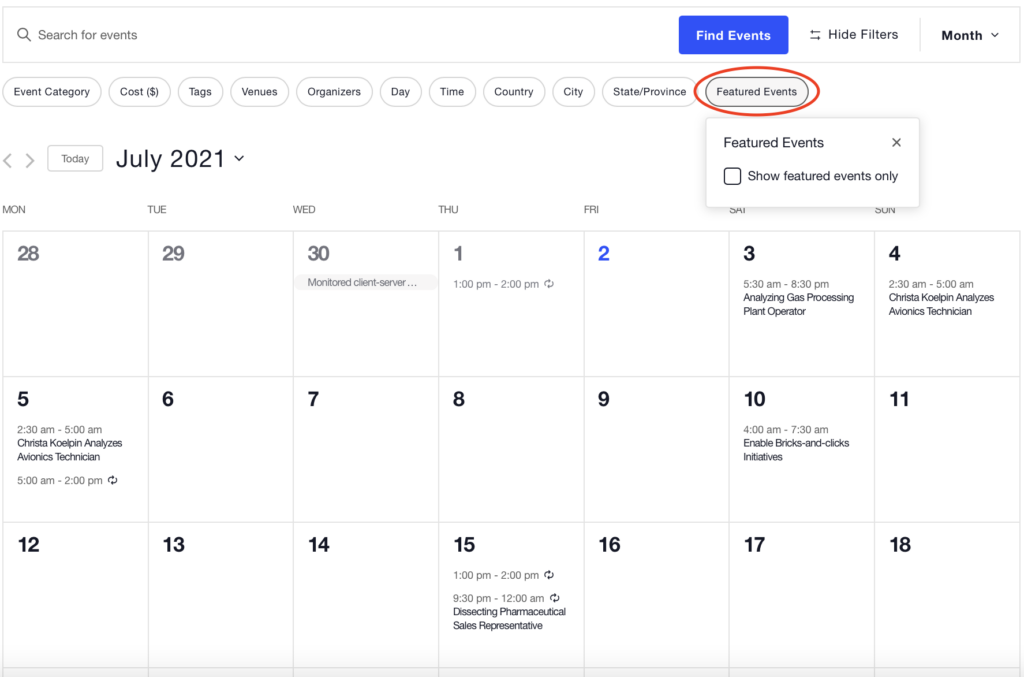Screen dimensions: 1024x677
Task: Toggle Hide Filters
Action: point(854,34)
